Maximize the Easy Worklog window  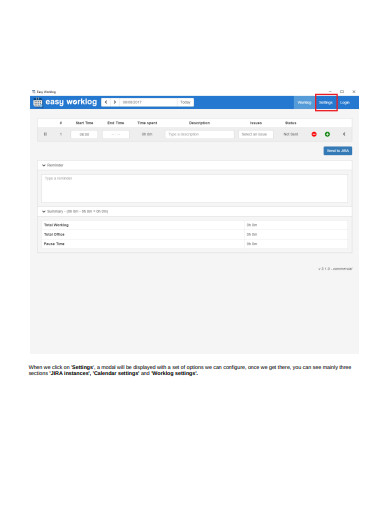(x=342, y=91)
